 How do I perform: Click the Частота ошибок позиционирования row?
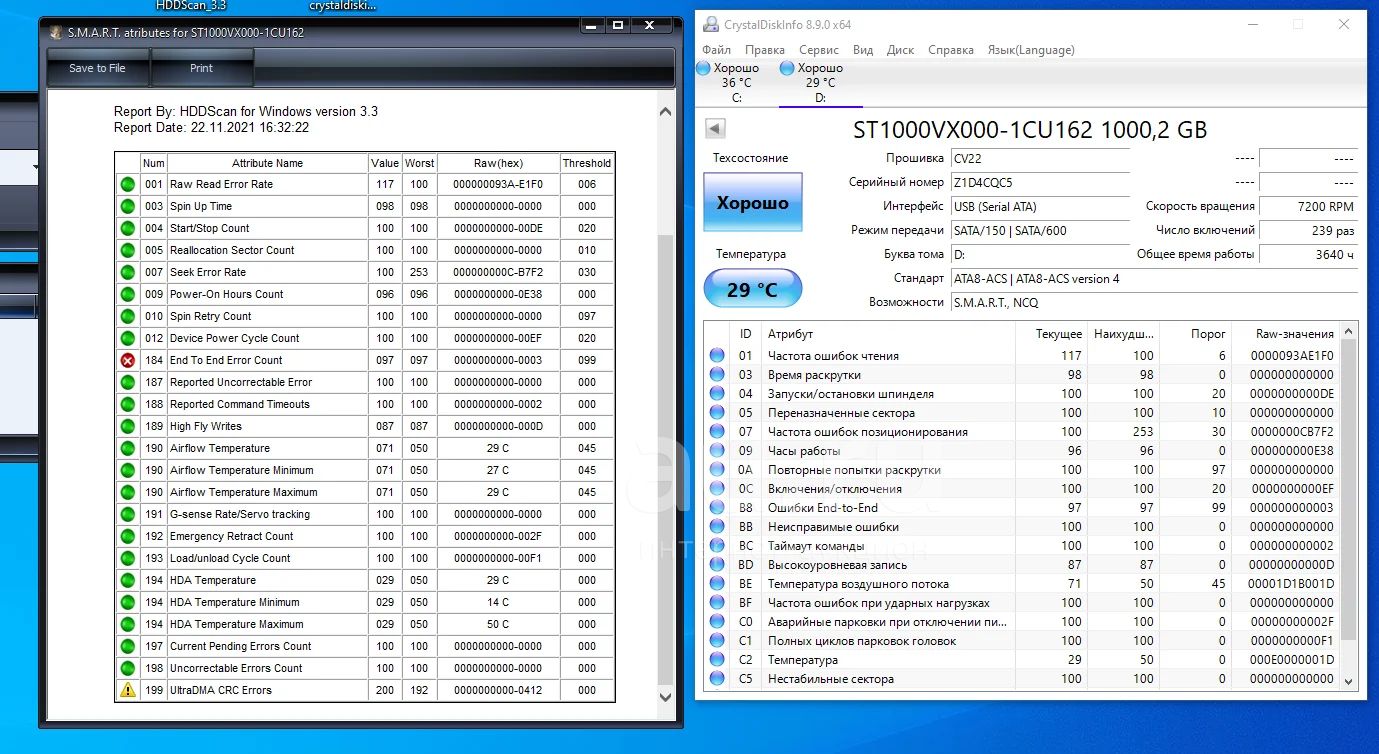click(x=1022, y=431)
